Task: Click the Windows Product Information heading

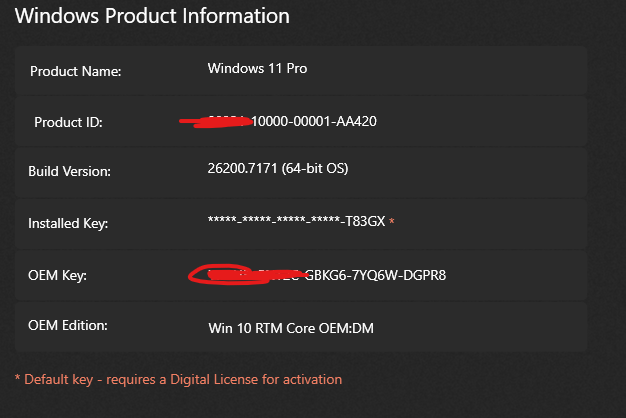Action: (x=152, y=16)
